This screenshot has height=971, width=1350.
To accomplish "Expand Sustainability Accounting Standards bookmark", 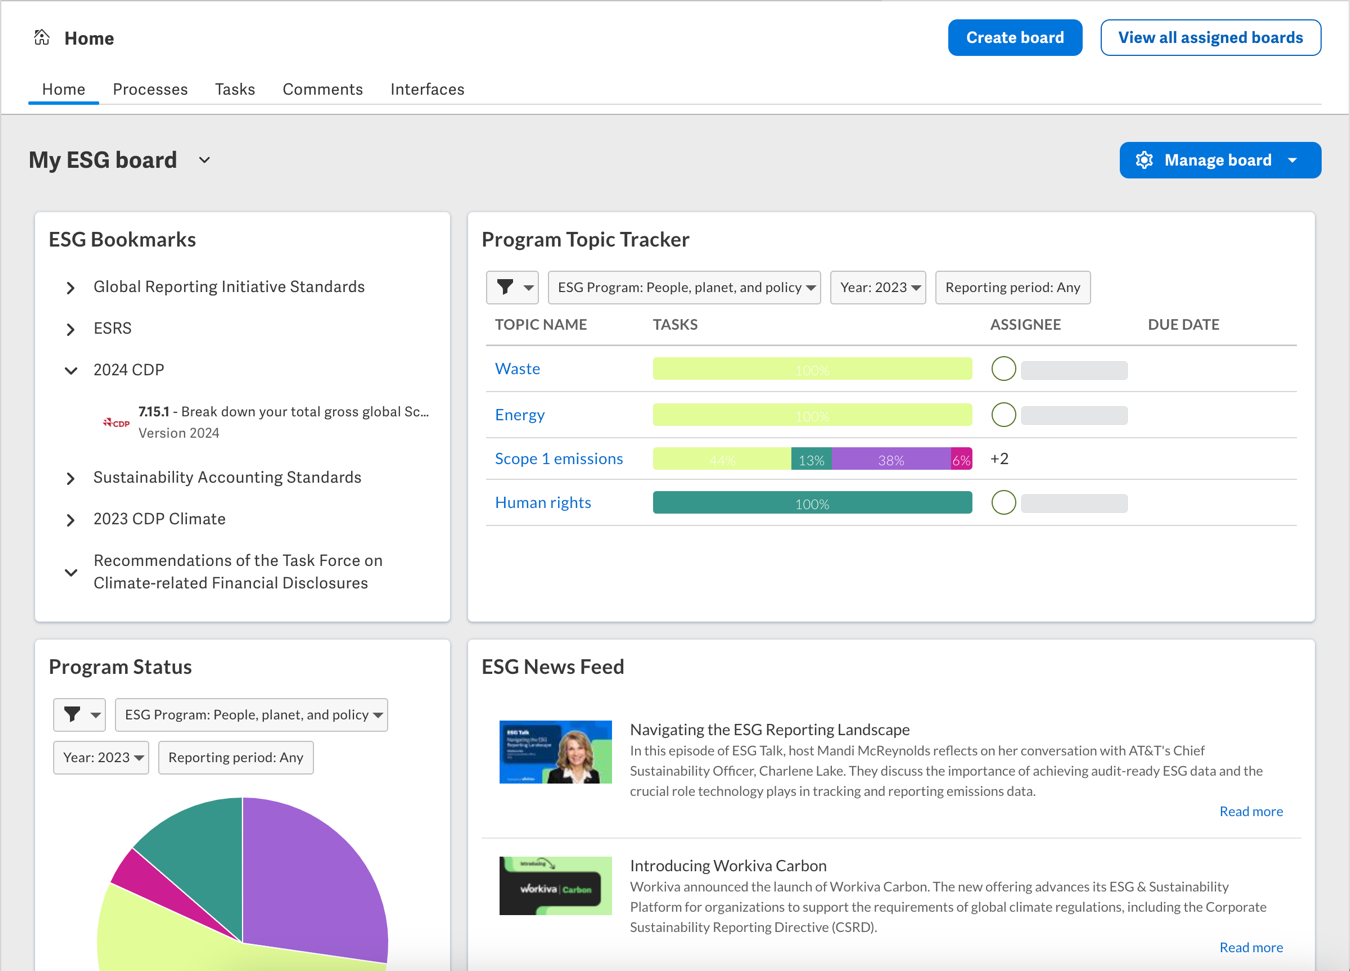I will (71, 479).
